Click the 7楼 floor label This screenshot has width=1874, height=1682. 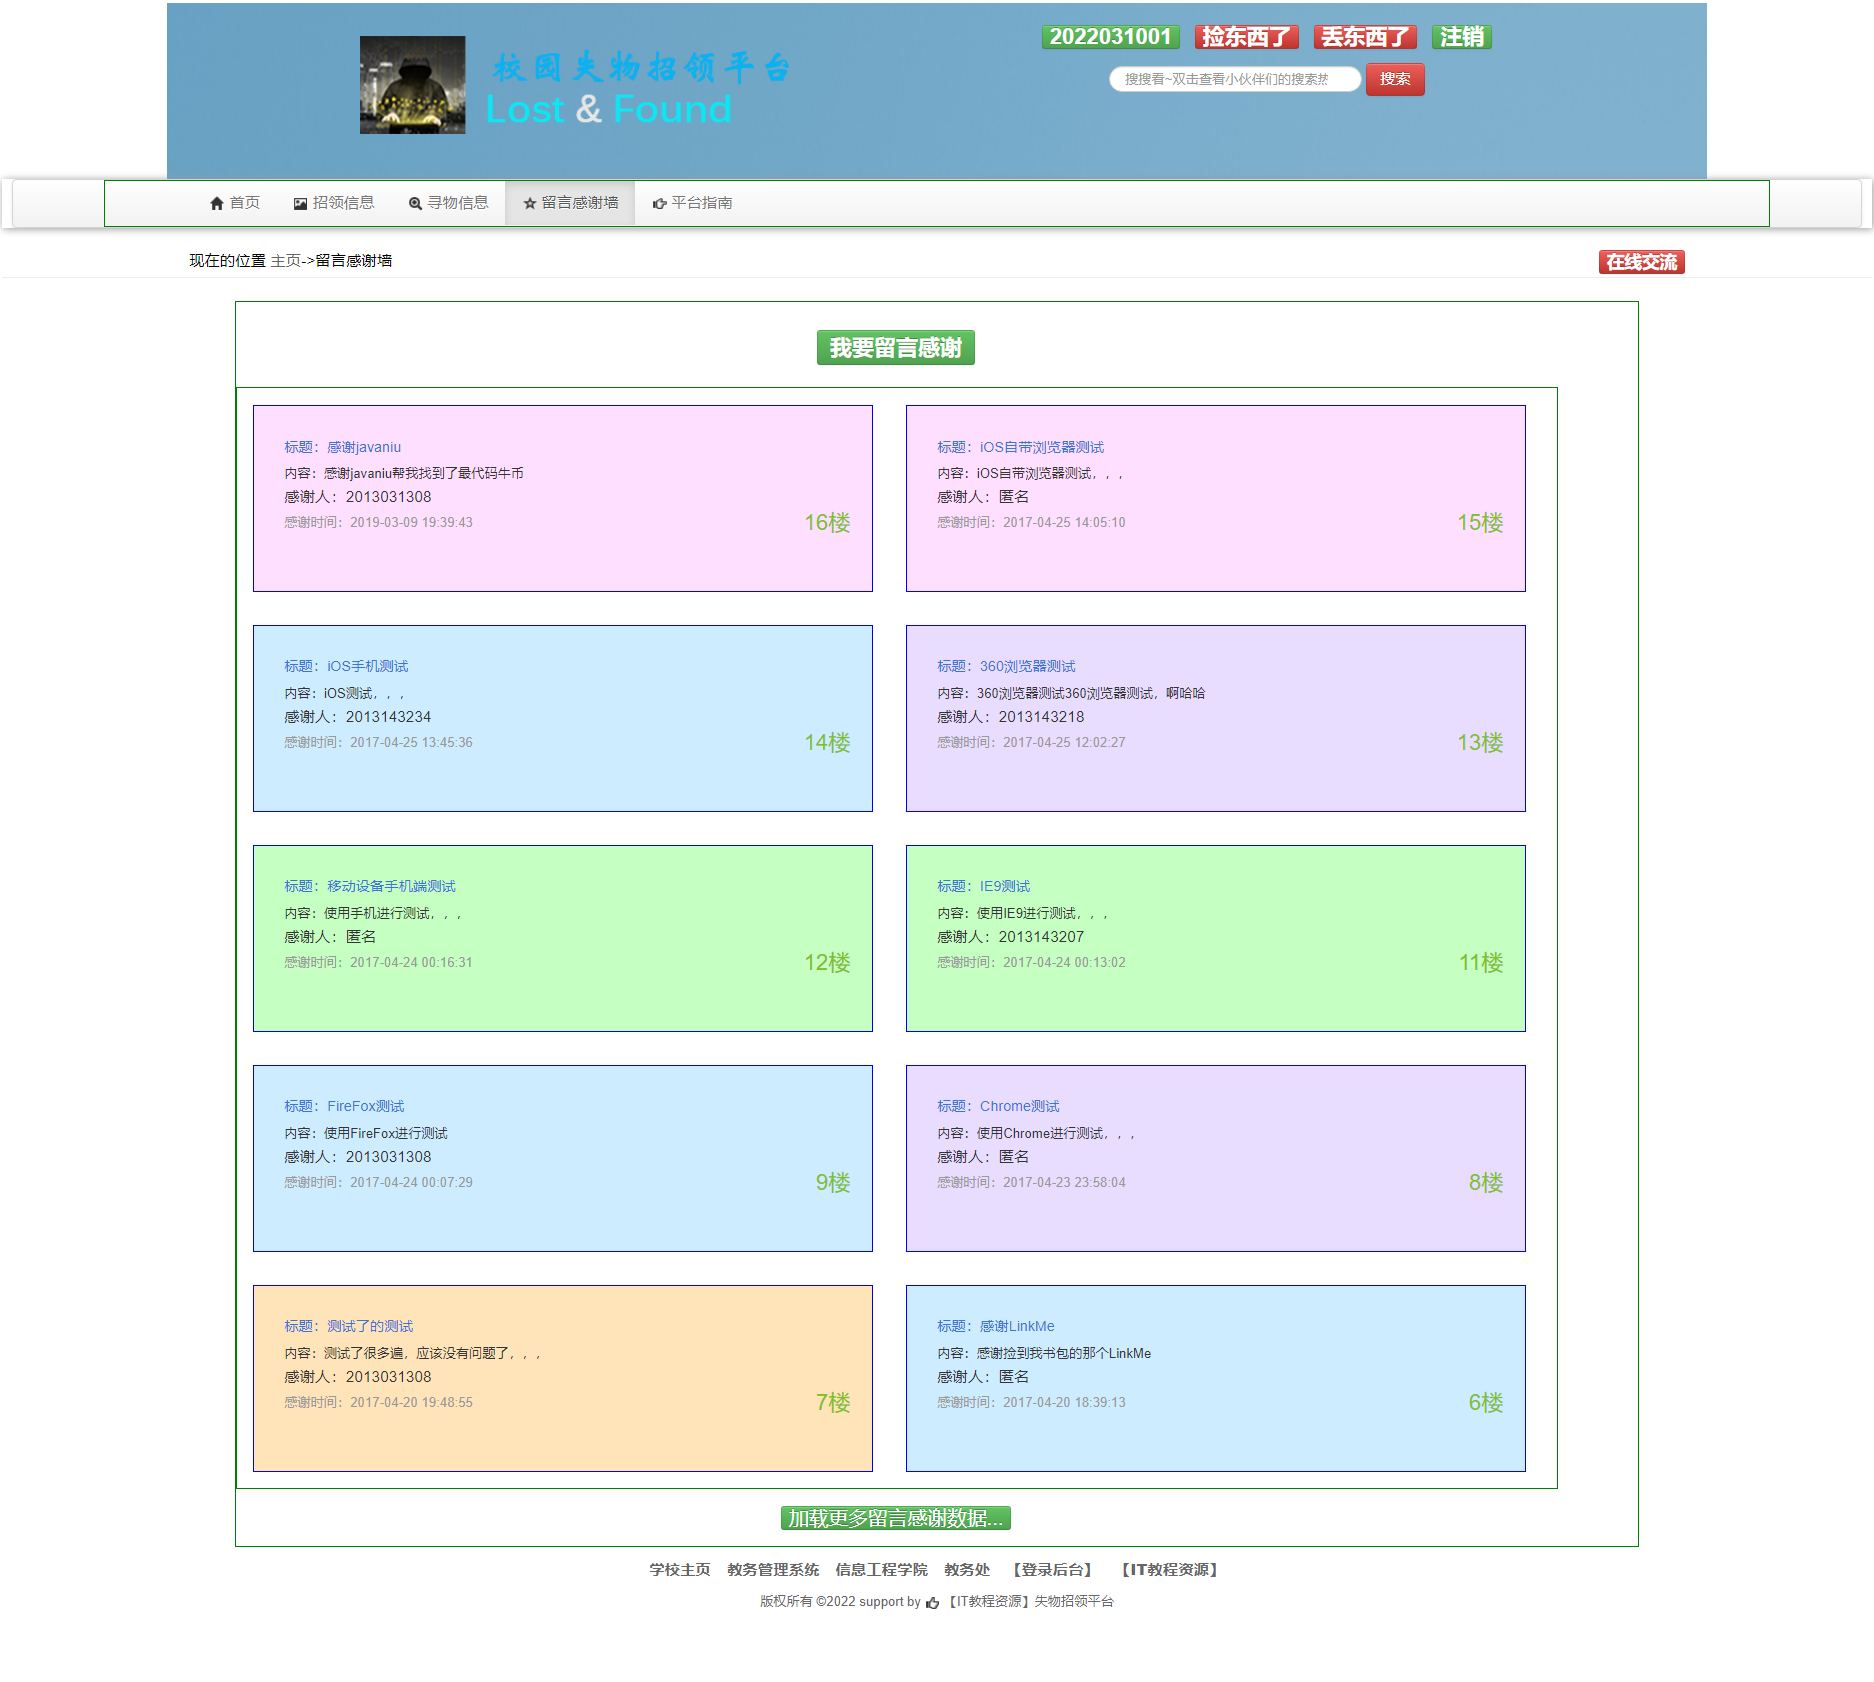pos(833,1403)
